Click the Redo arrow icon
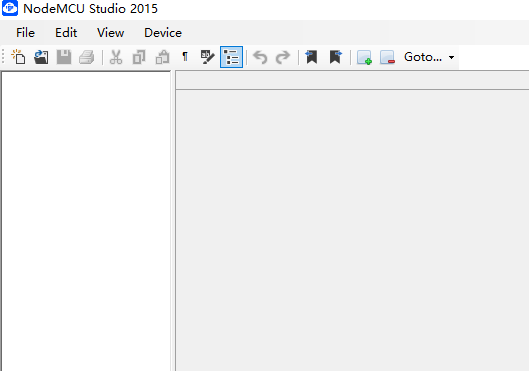This screenshot has height=371, width=529. pos(283,57)
